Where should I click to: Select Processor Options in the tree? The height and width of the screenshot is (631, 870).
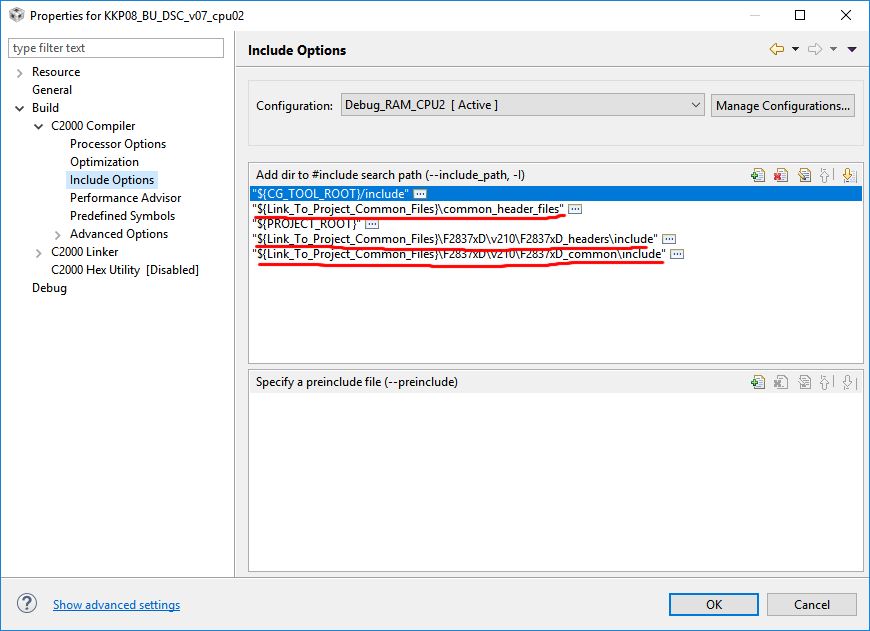click(x=118, y=144)
